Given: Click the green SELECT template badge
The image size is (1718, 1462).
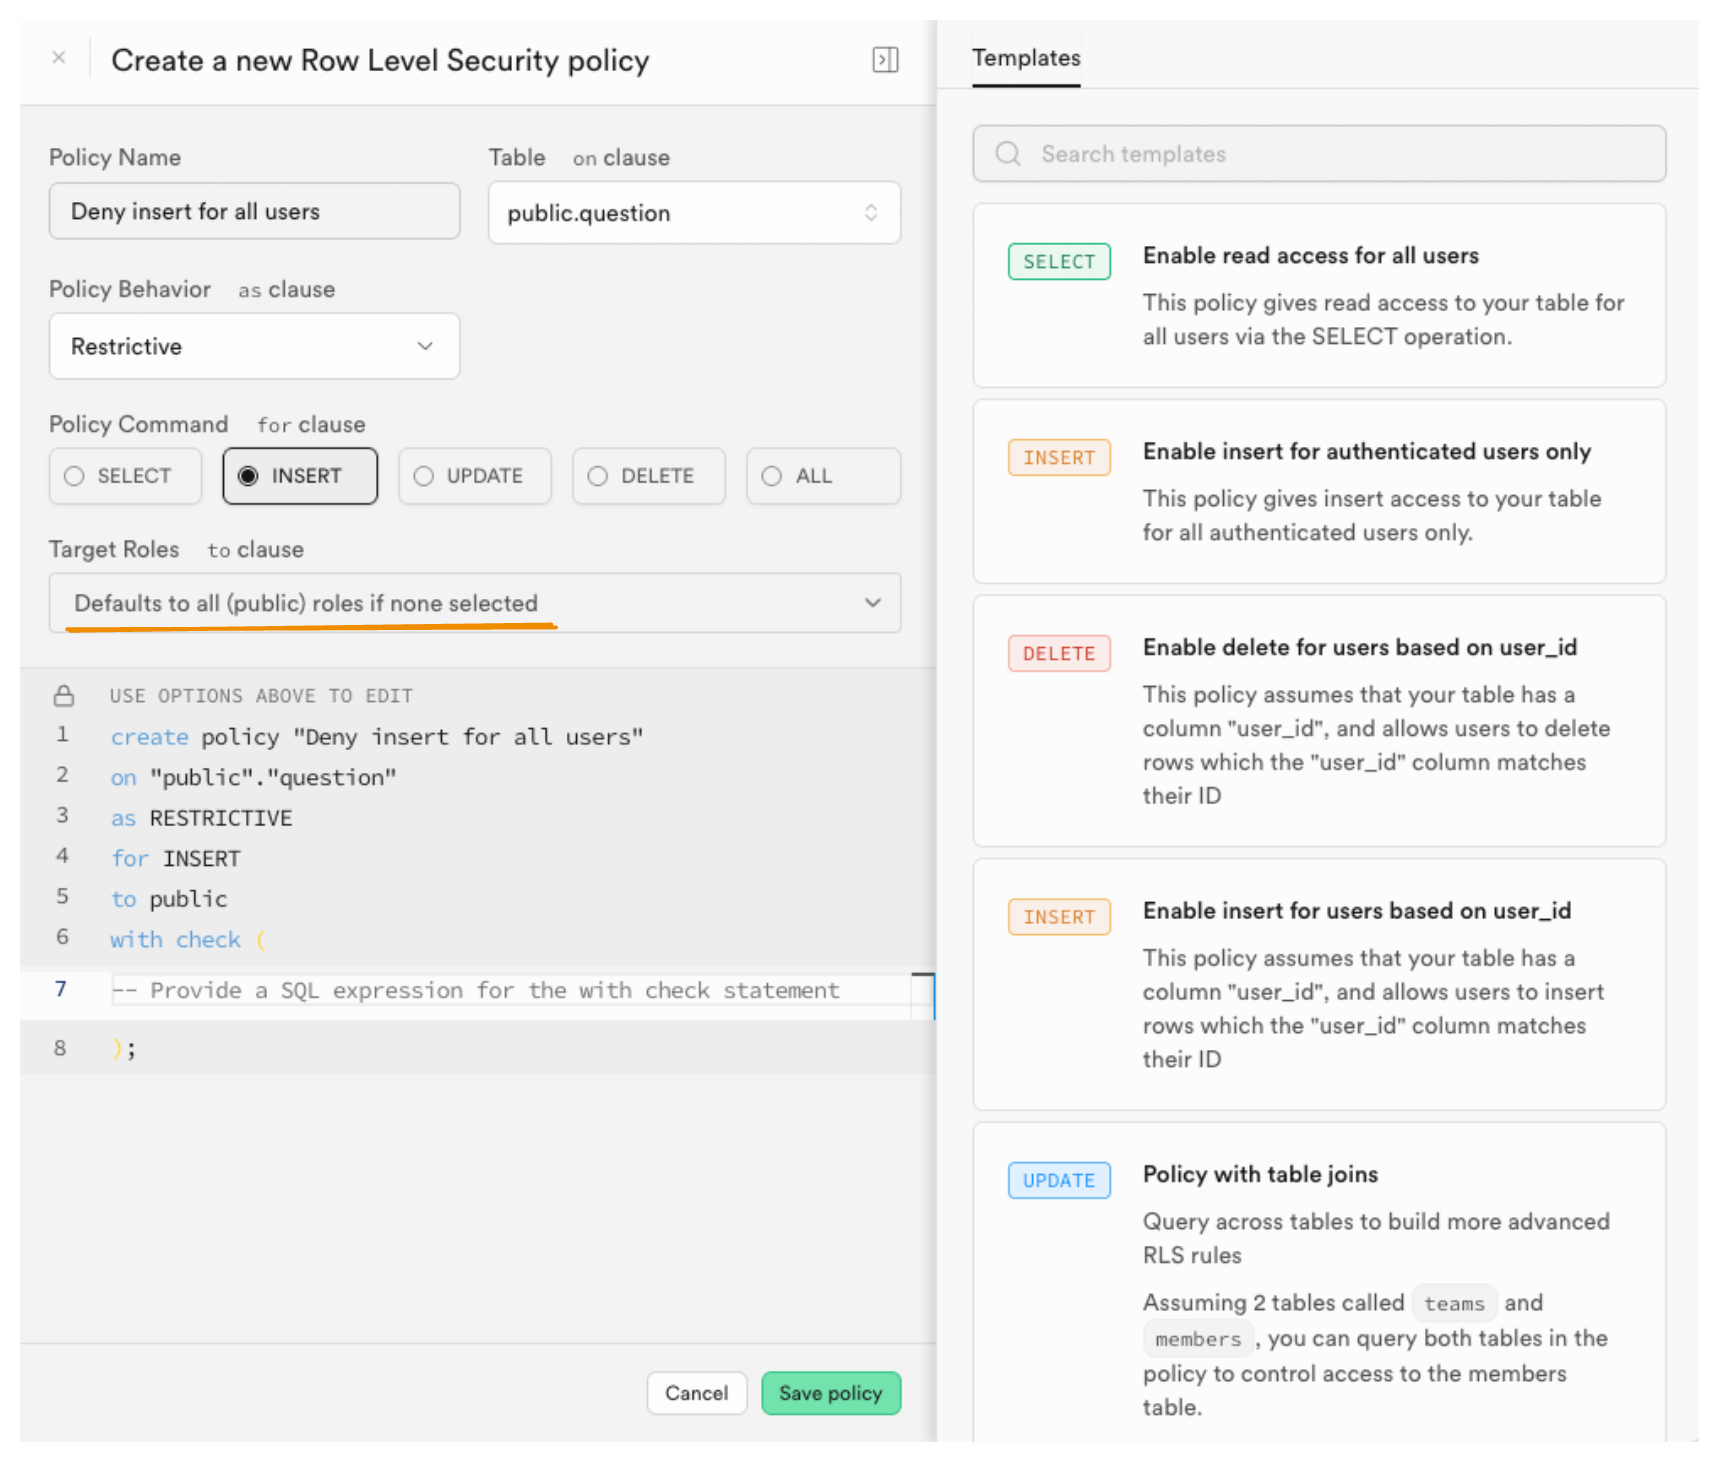Looking at the screenshot, I should click(x=1058, y=262).
